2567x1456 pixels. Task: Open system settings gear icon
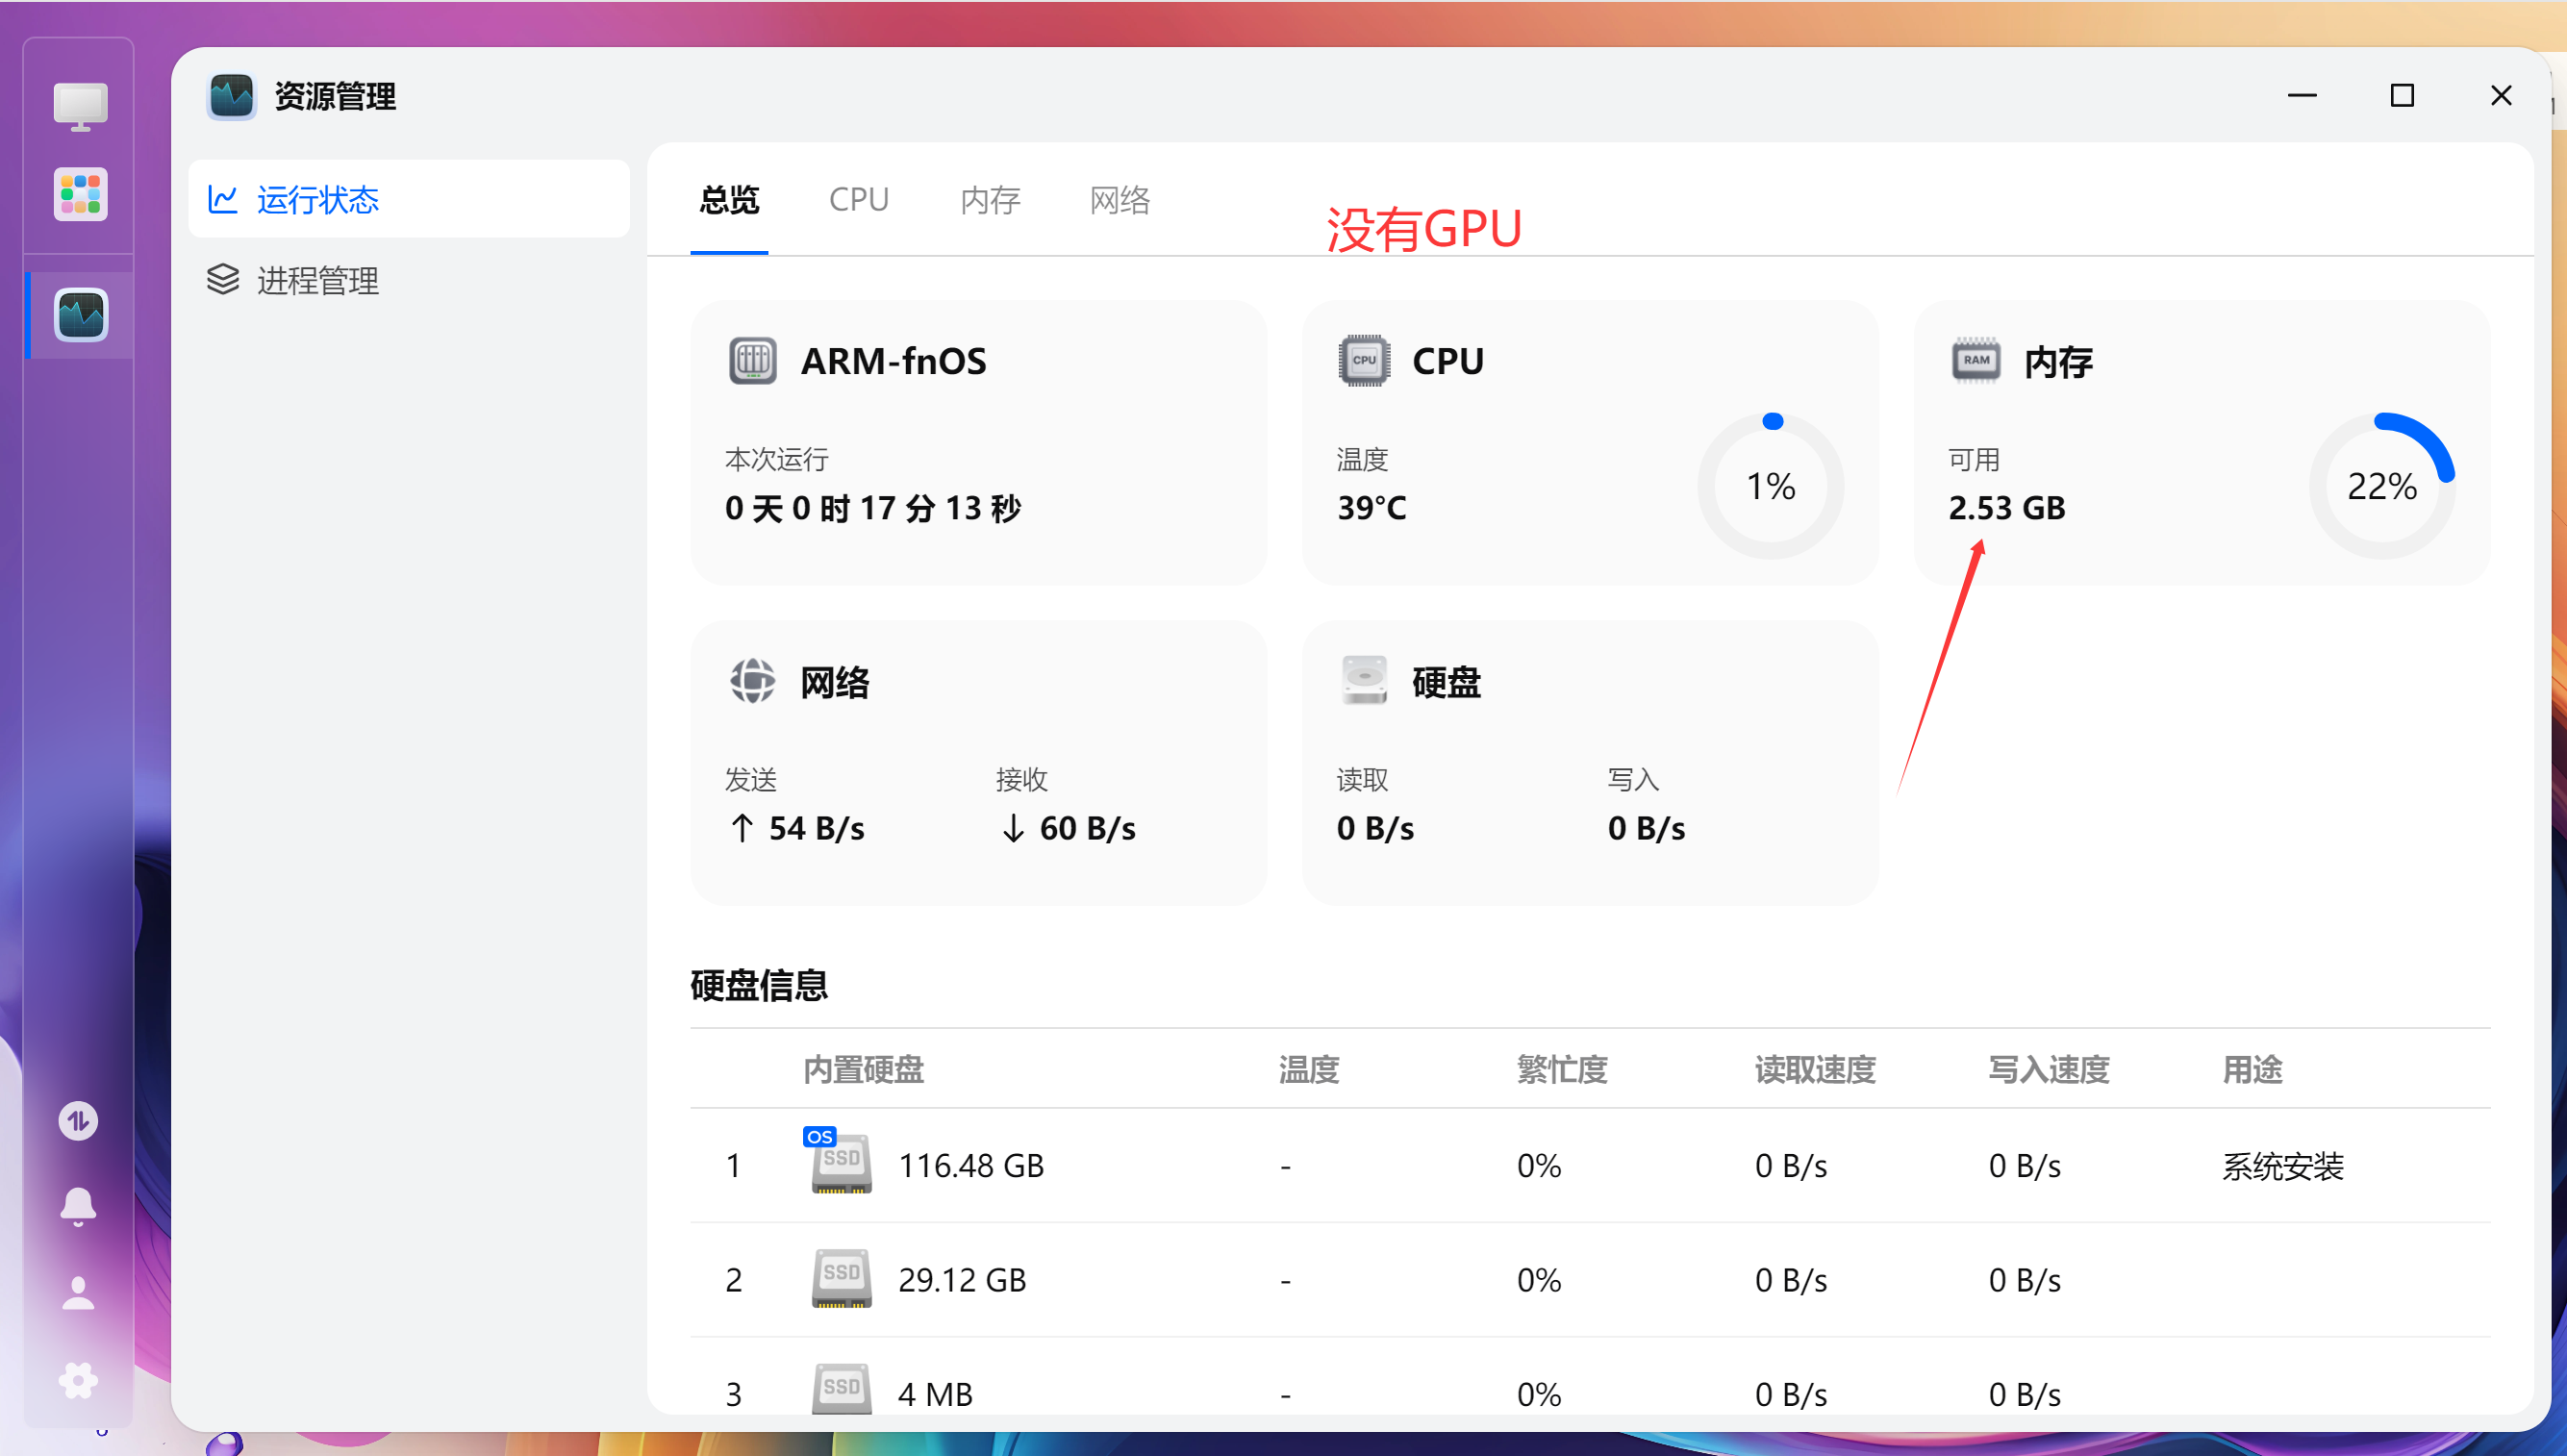tap(78, 1381)
